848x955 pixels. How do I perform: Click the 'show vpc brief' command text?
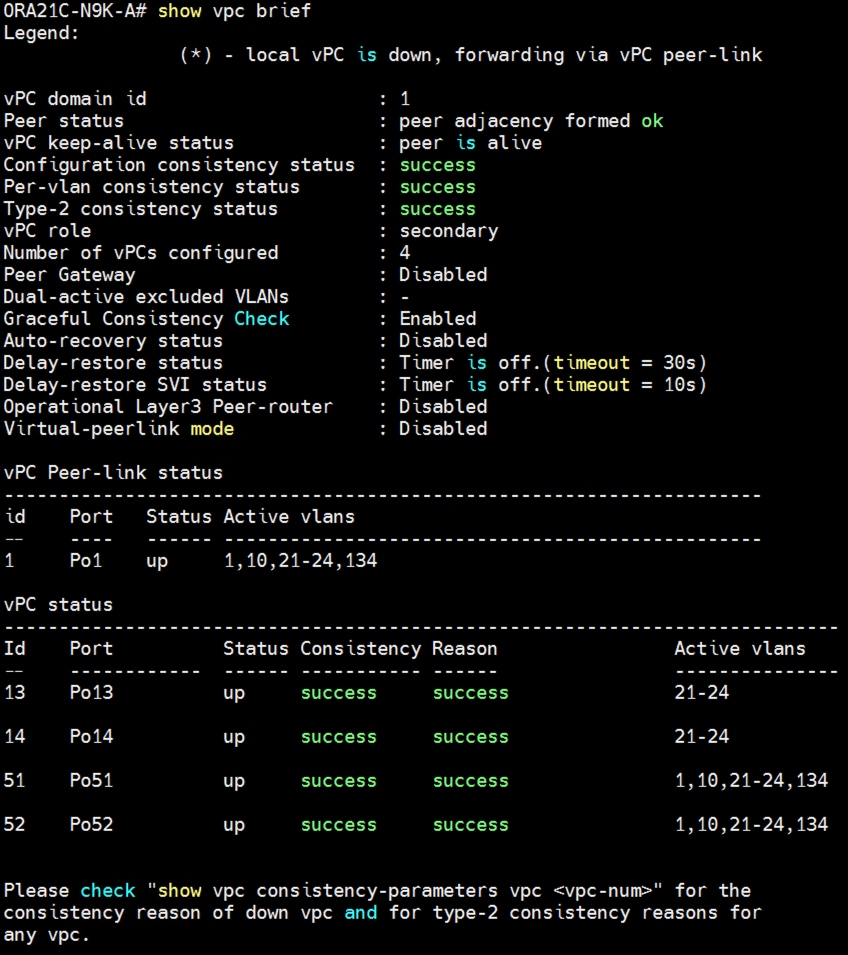235,11
